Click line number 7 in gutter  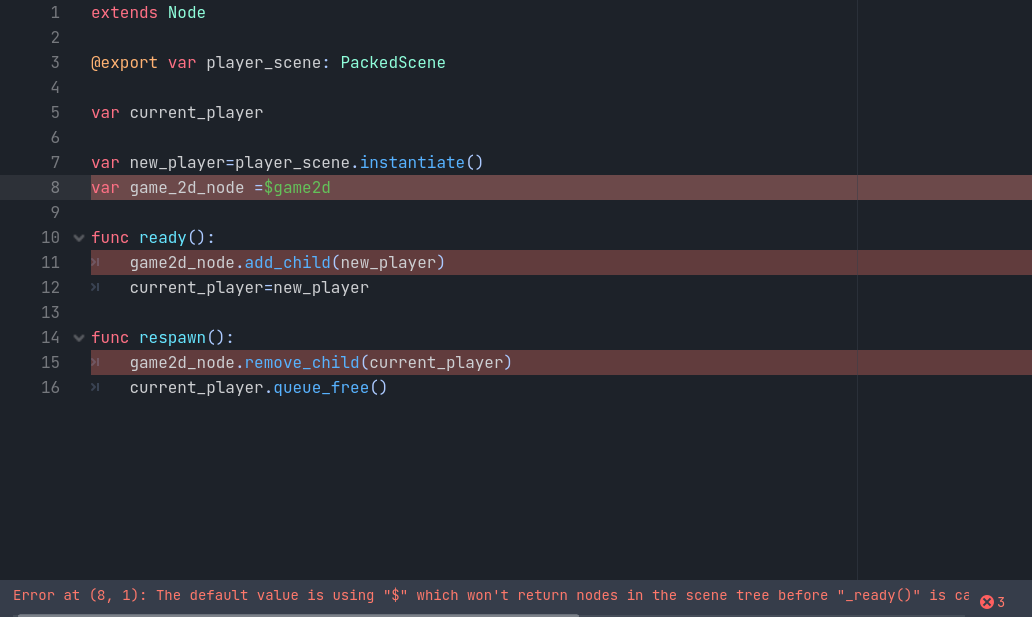[55, 163]
